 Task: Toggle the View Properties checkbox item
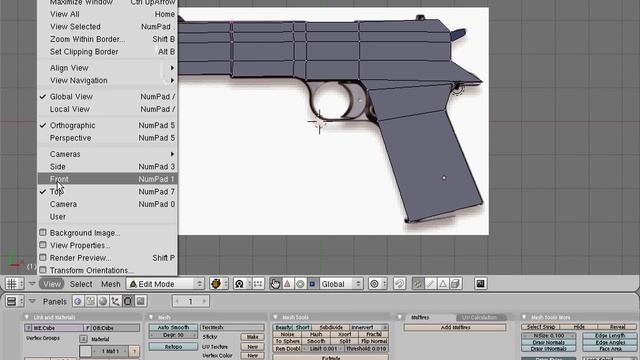click(x=108, y=245)
